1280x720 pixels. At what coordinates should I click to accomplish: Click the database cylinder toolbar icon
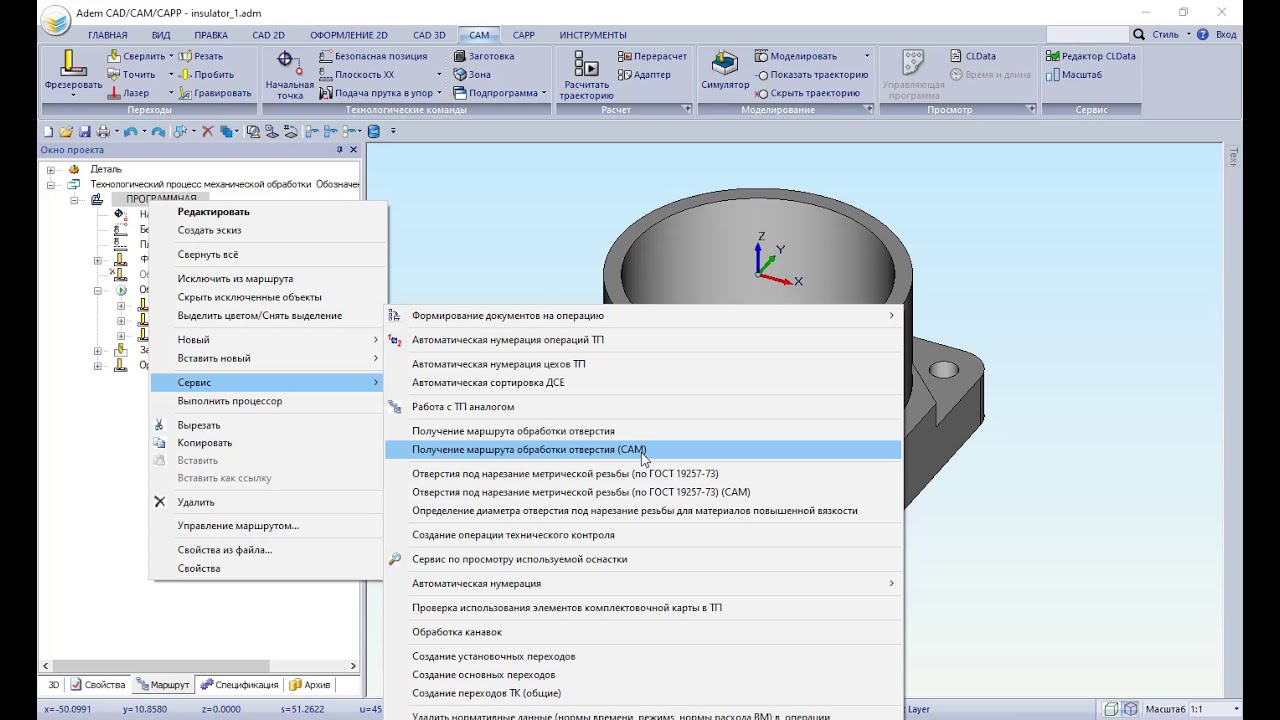374,131
